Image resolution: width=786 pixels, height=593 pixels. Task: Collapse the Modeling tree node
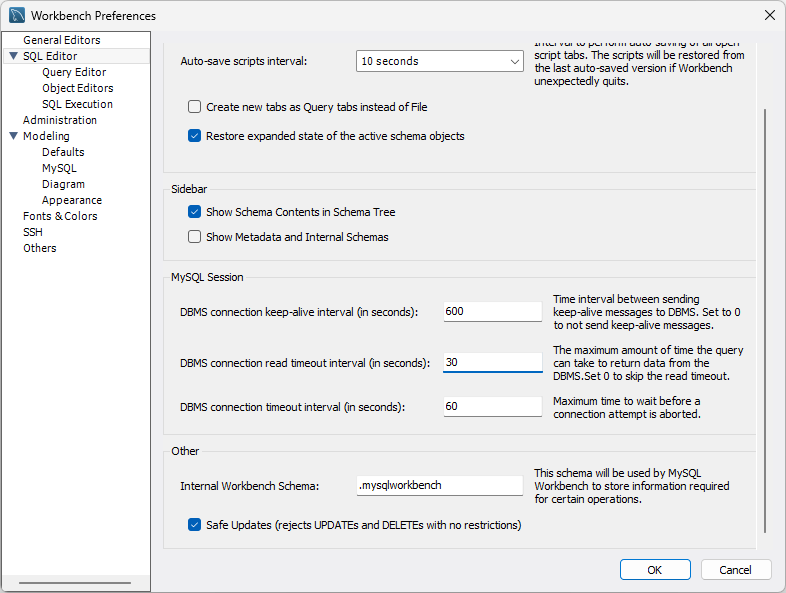[x=13, y=136]
